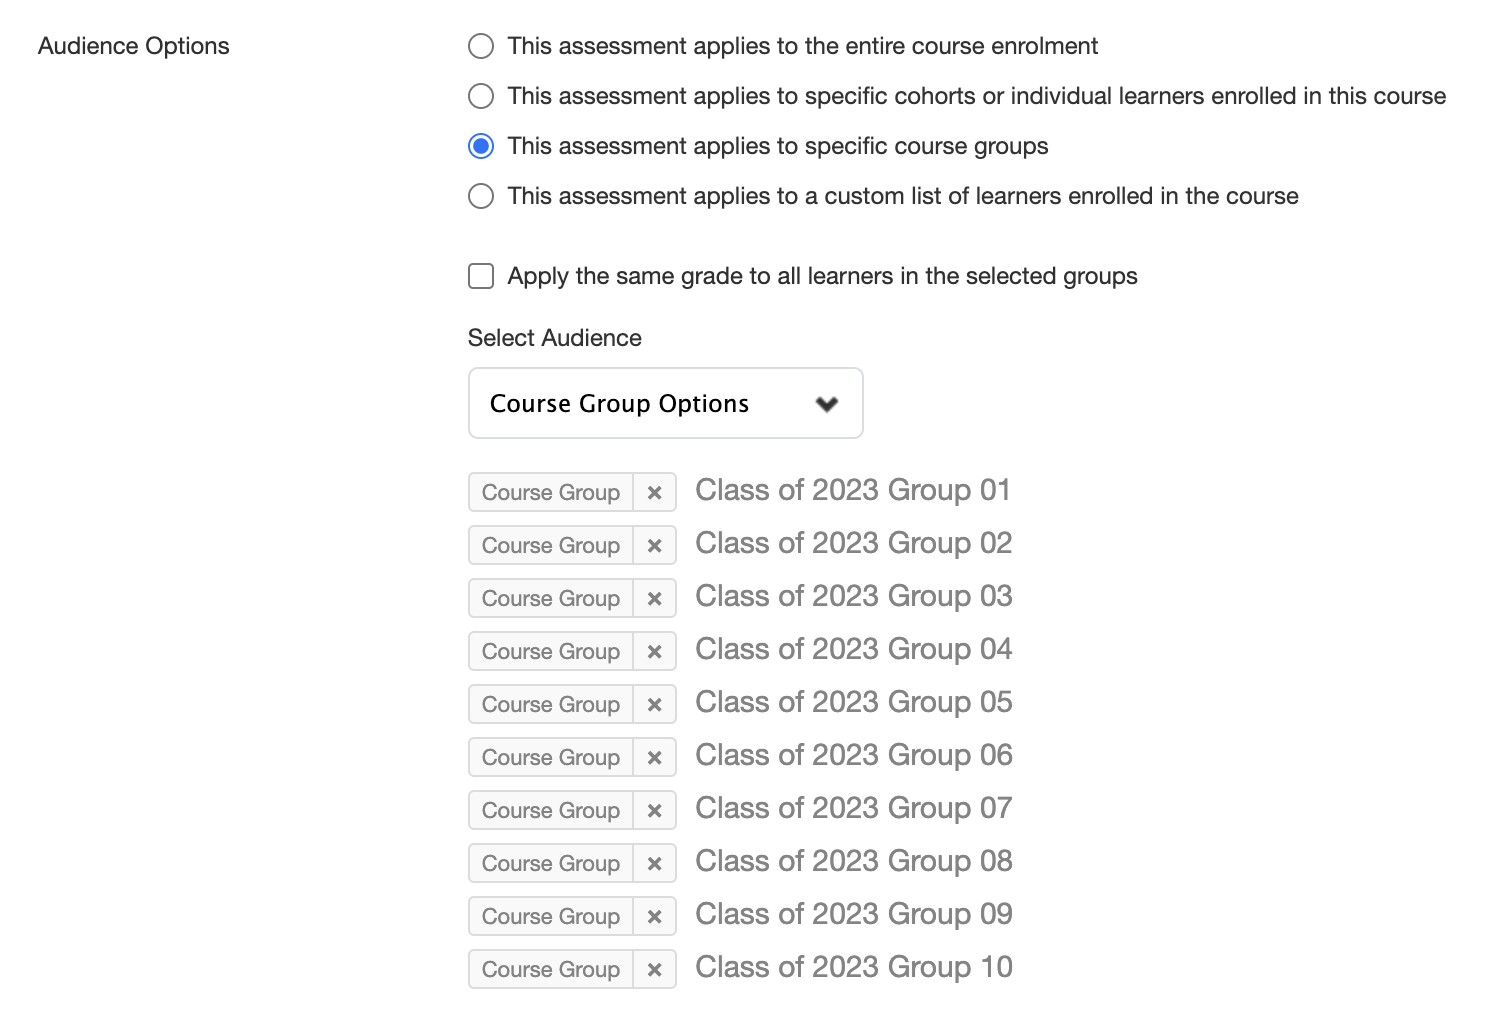This screenshot has height=1016, width=1504.
Task: Open the Course Group Options dropdown
Action: click(x=664, y=403)
